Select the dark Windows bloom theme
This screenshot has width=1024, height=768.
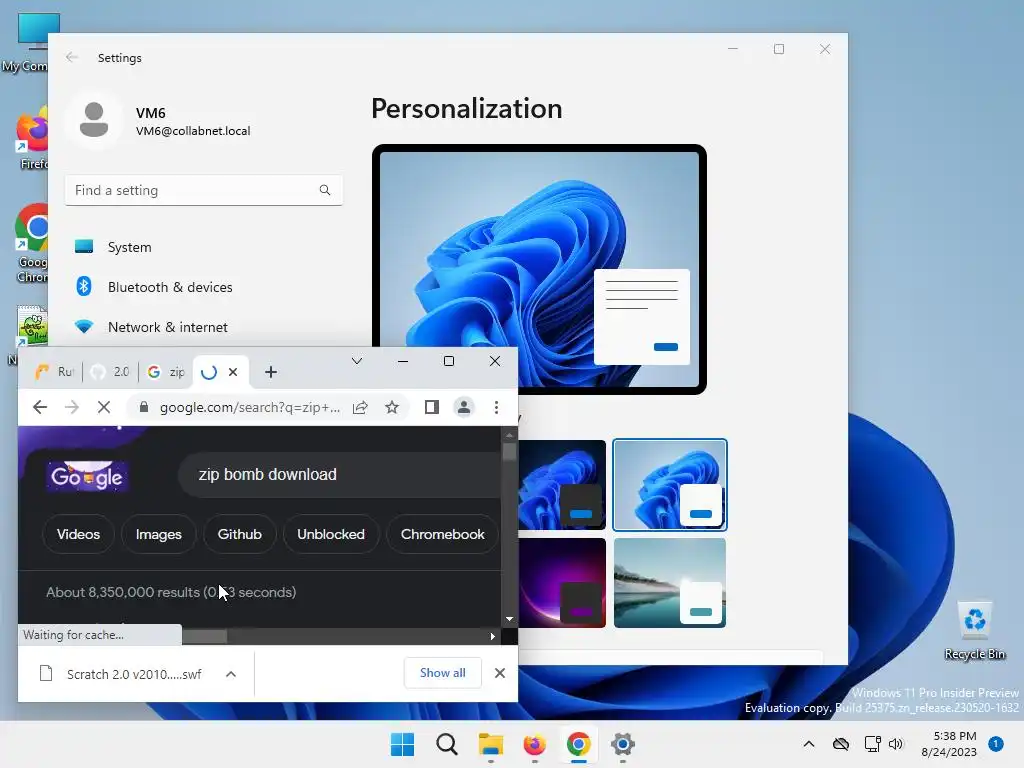[562, 485]
